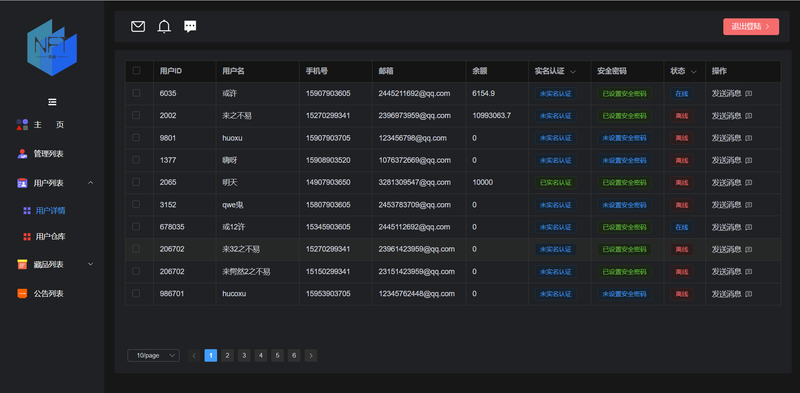Click the 用户详情 grid icon
The height and width of the screenshot is (393, 800).
27,210
